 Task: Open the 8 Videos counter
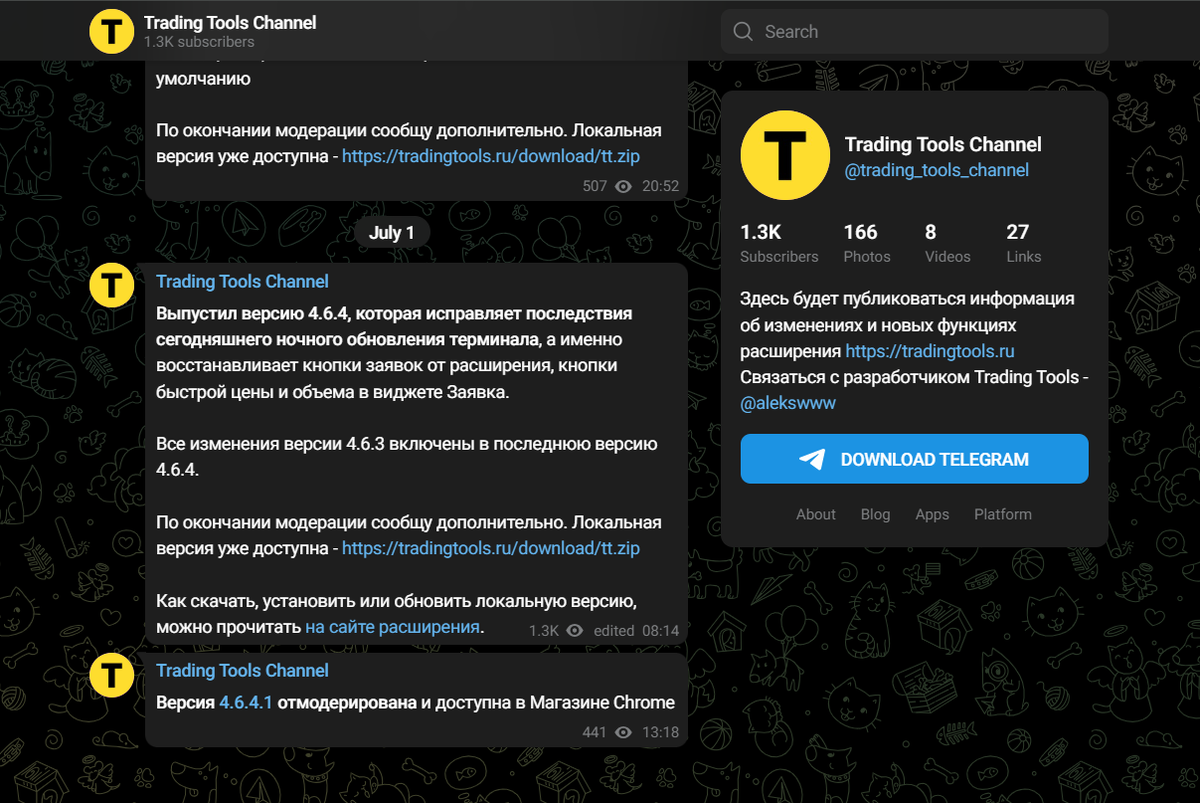pos(947,244)
